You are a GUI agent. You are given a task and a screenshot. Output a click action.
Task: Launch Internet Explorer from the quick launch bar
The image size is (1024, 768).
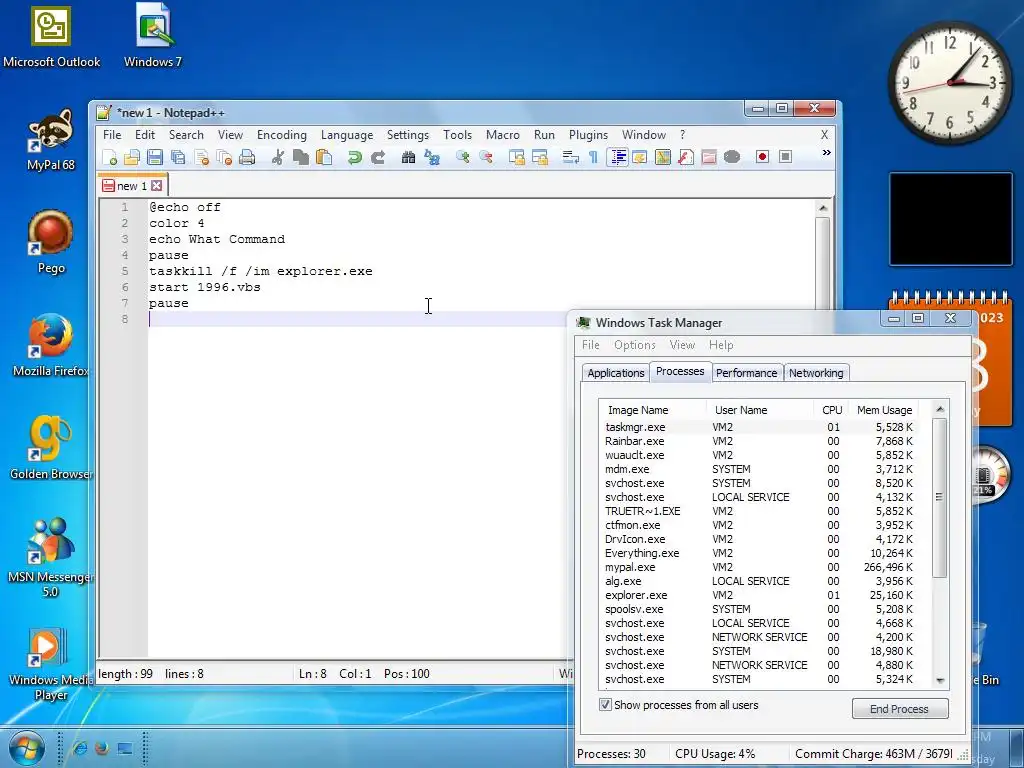click(x=80, y=748)
